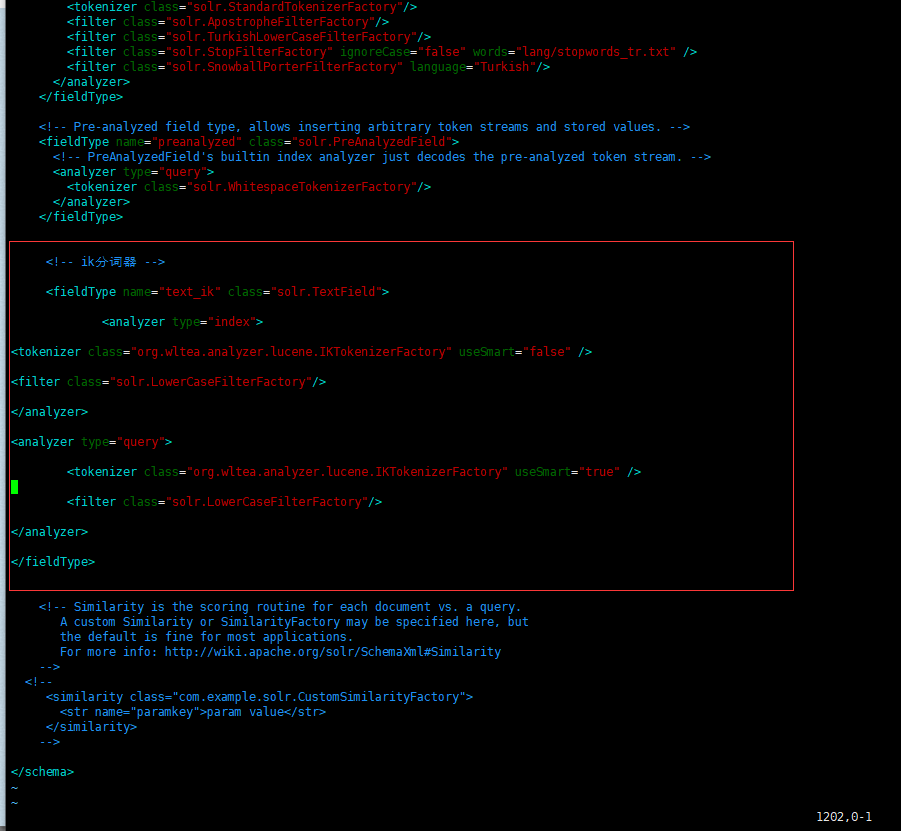This screenshot has width=901, height=831.
Task: Click "solr.StopFilterFactory" class value
Action: pyautogui.click(x=249, y=52)
